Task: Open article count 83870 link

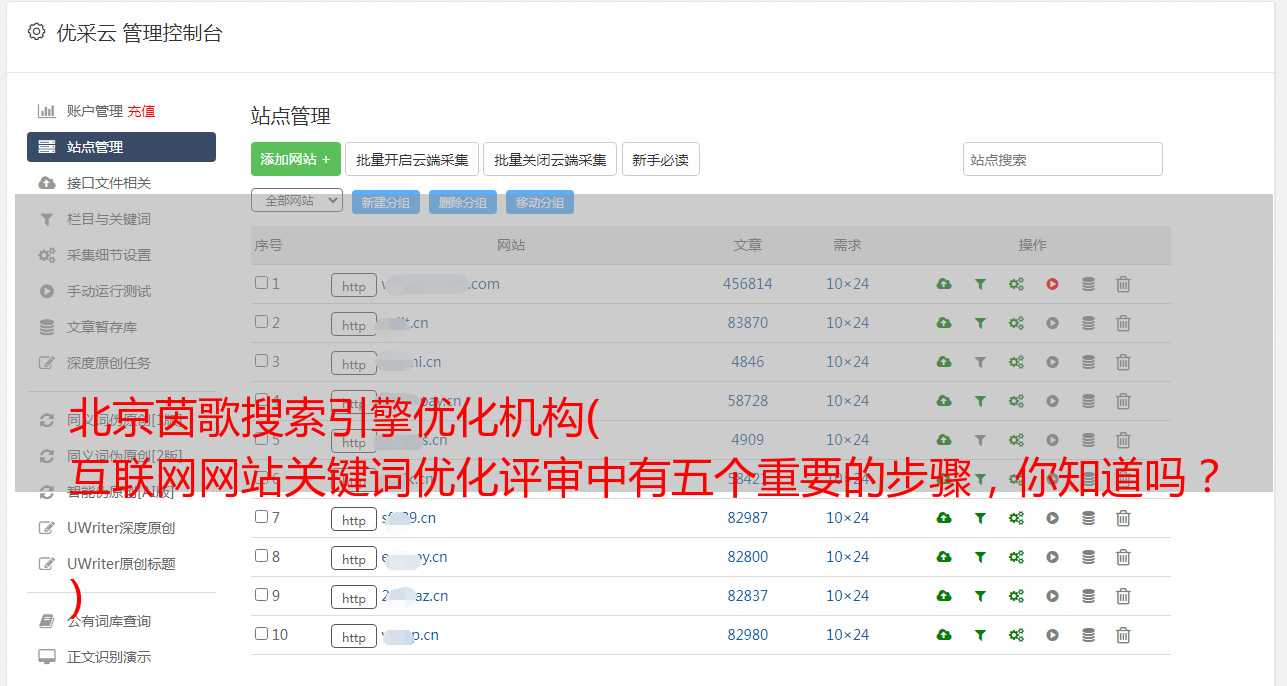Action: (748, 323)
